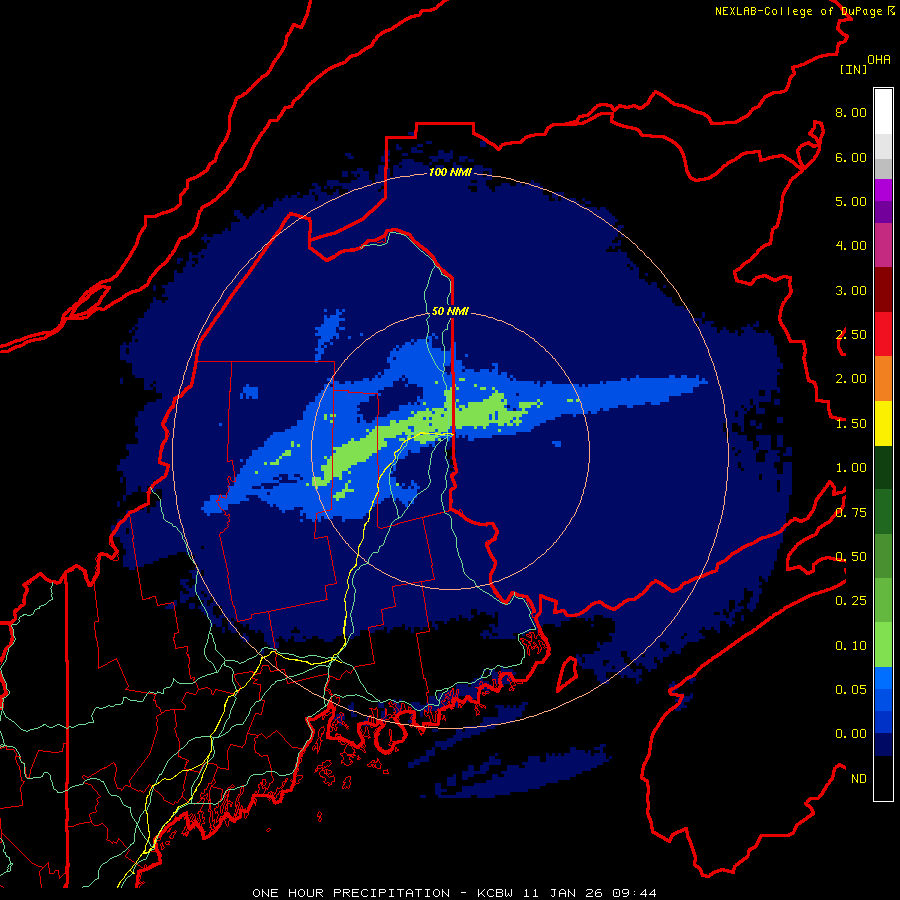Click the NEXLAB-College of DuPage credit text
The width and height of the screenshot is (900, 900).
click(x=804, y=11)
